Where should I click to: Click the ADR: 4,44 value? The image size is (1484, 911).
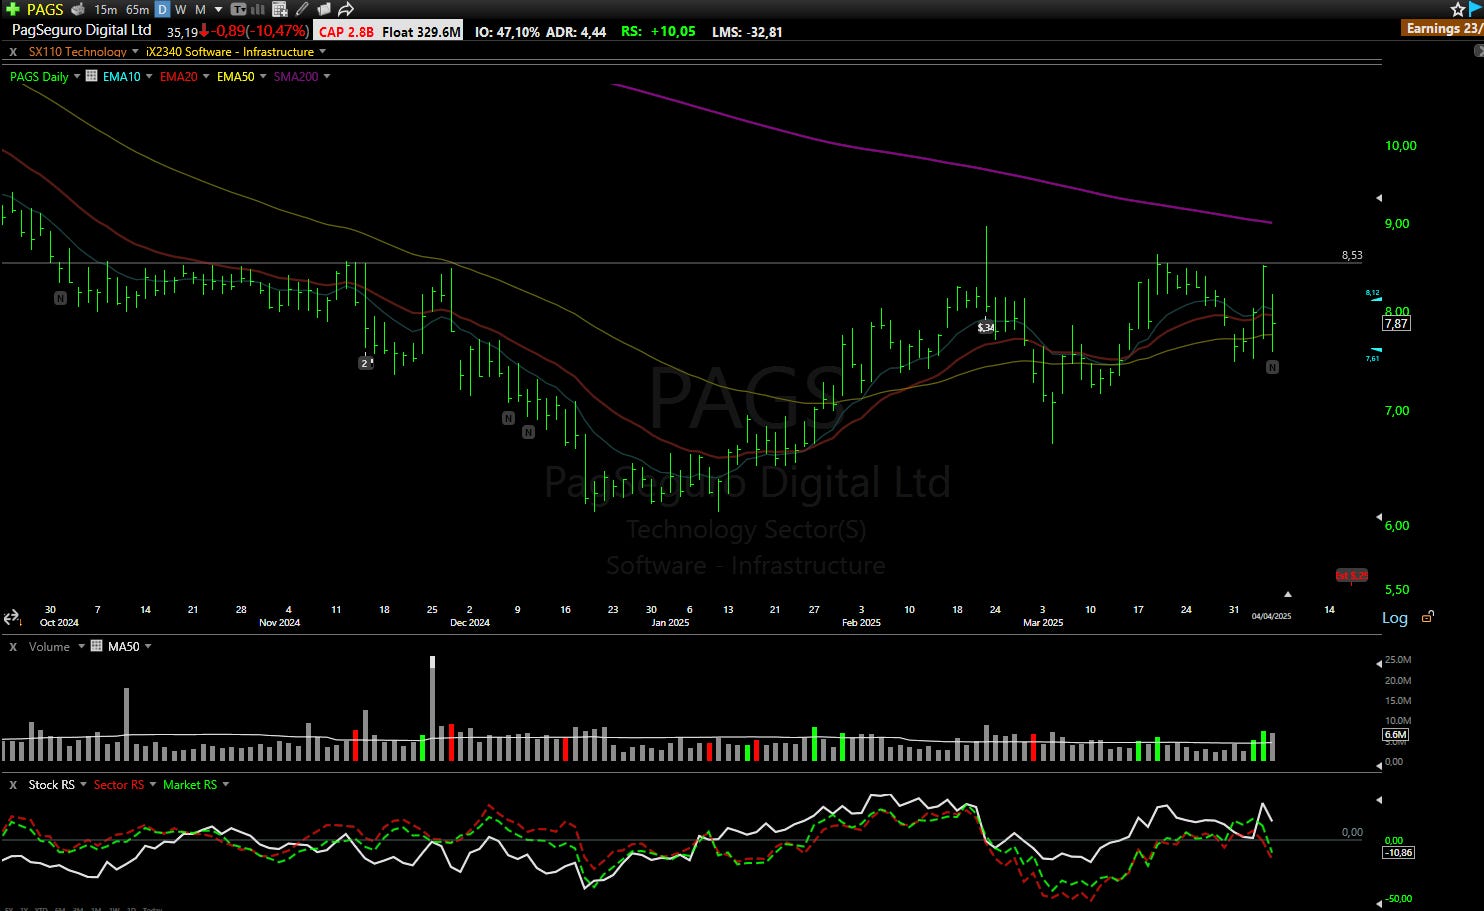[576, 32]
